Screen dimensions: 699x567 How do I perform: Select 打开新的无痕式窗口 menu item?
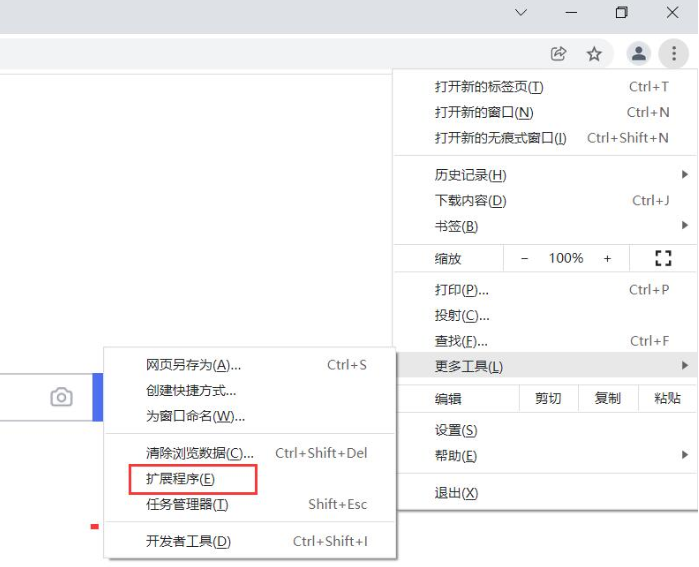click(x=500, y=138)
